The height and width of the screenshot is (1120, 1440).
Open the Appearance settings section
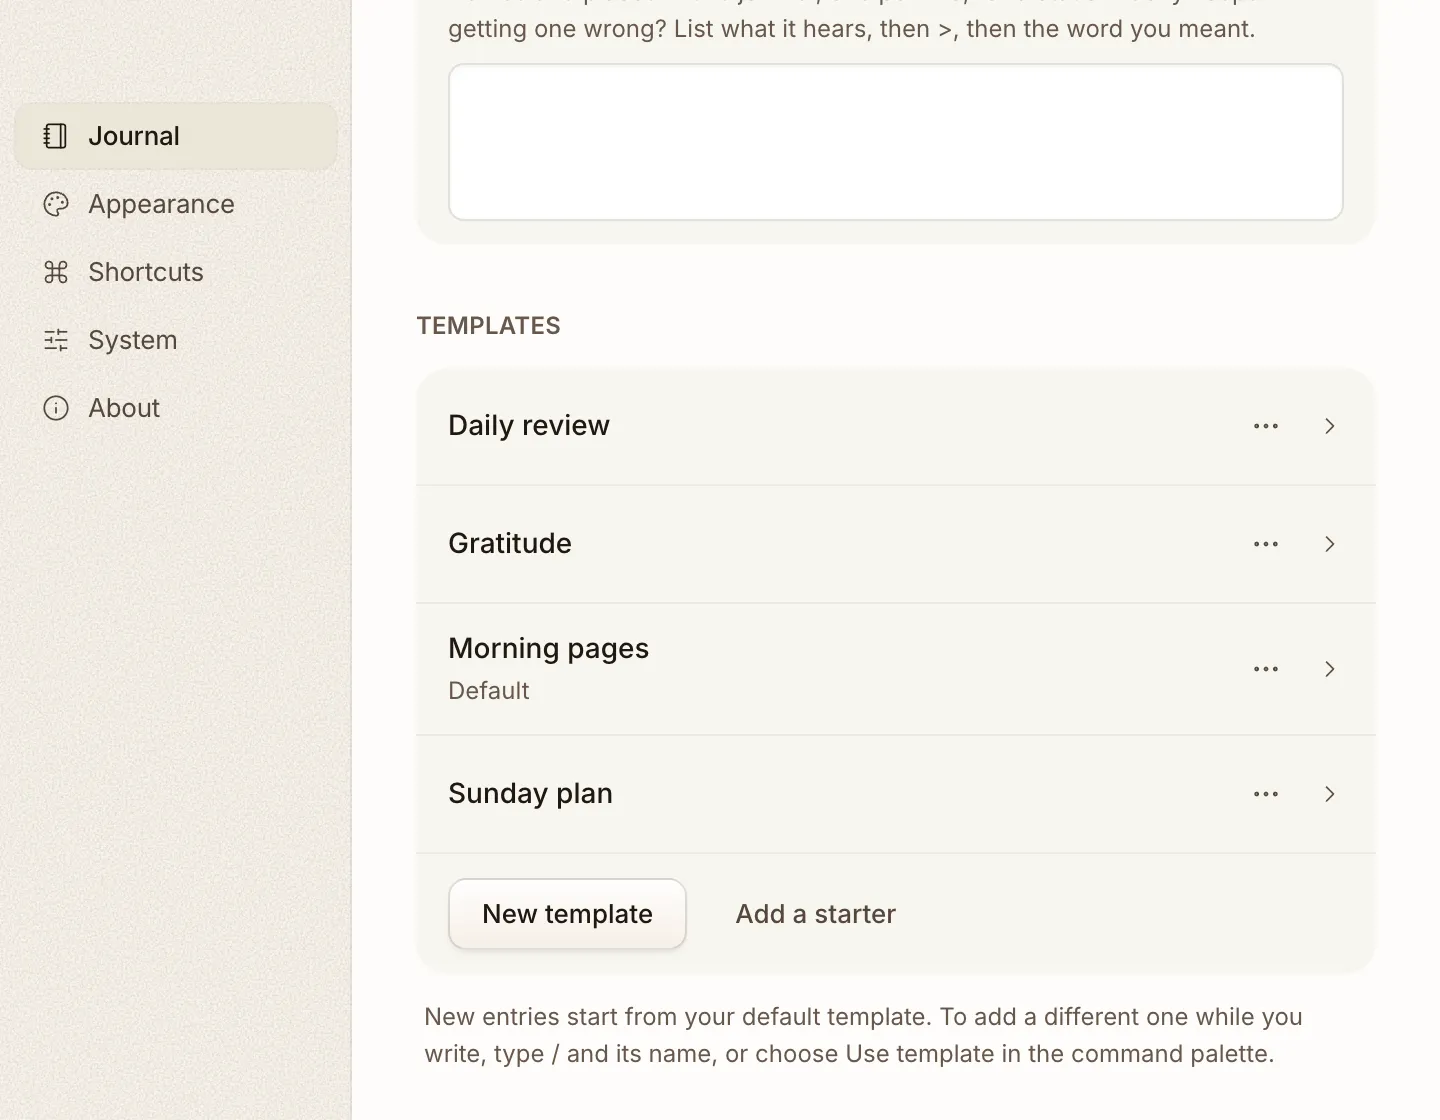pos(175,204)
